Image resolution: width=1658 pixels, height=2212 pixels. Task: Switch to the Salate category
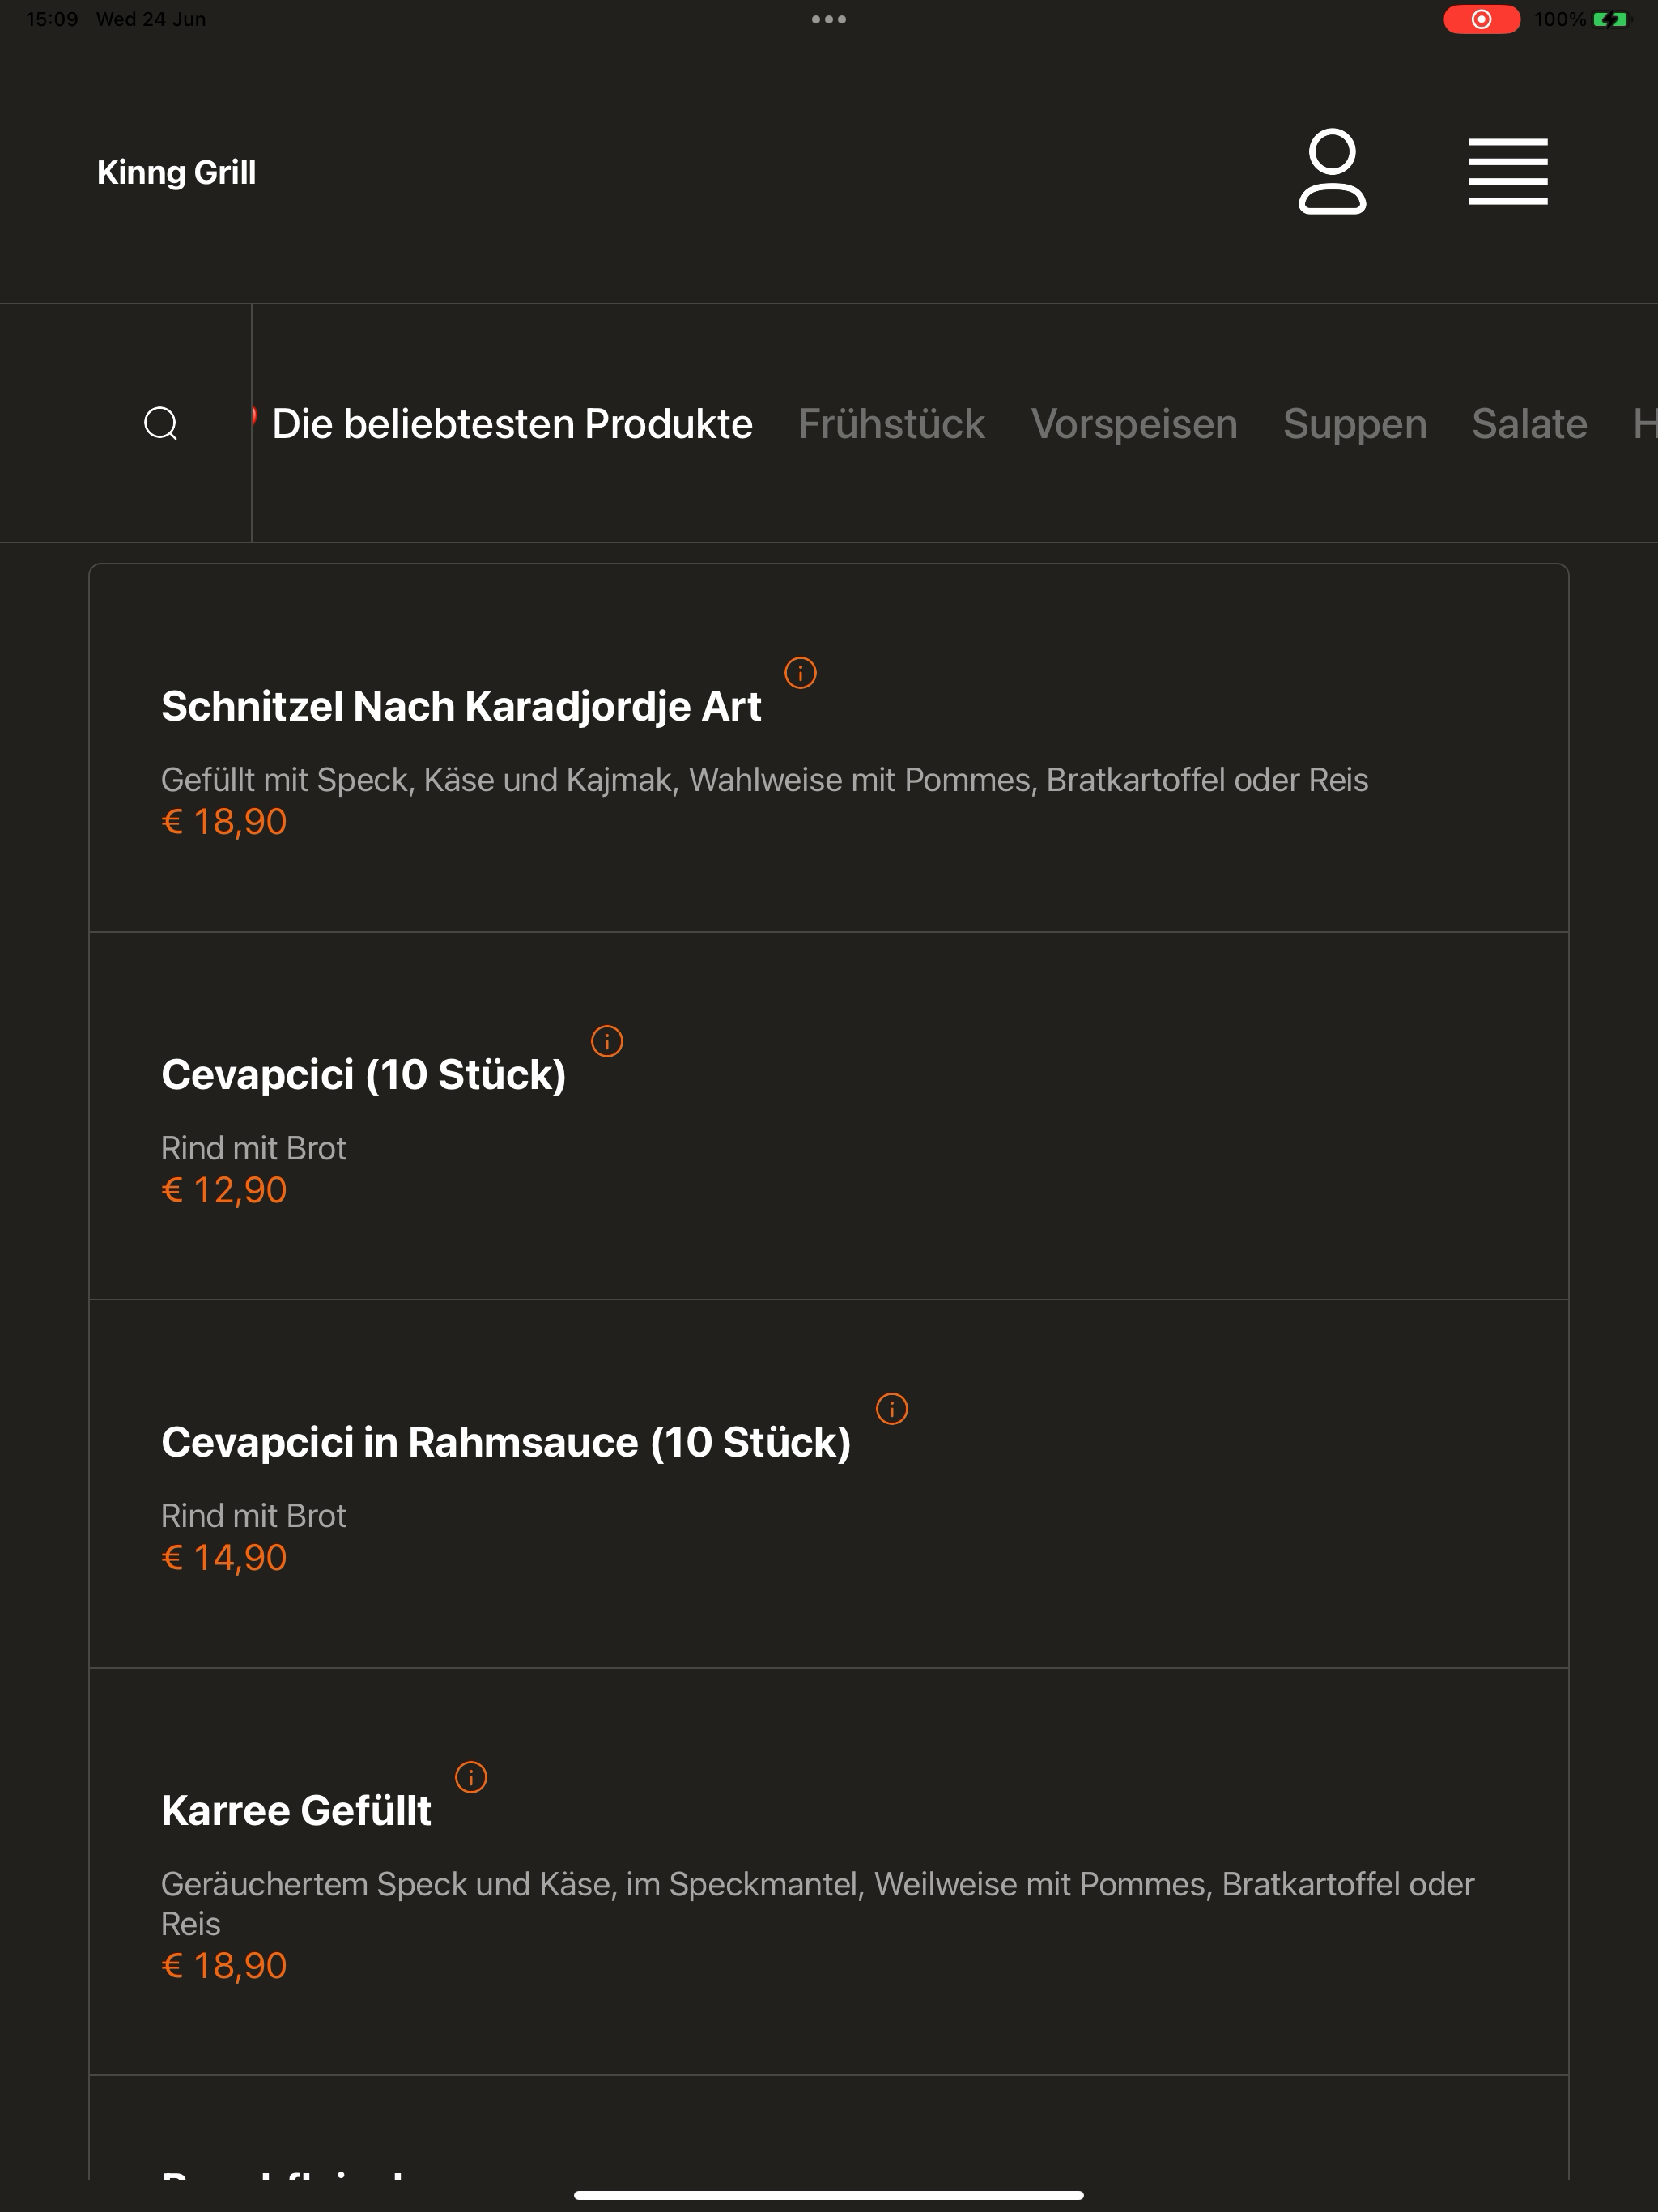[x=1529, y=423]
